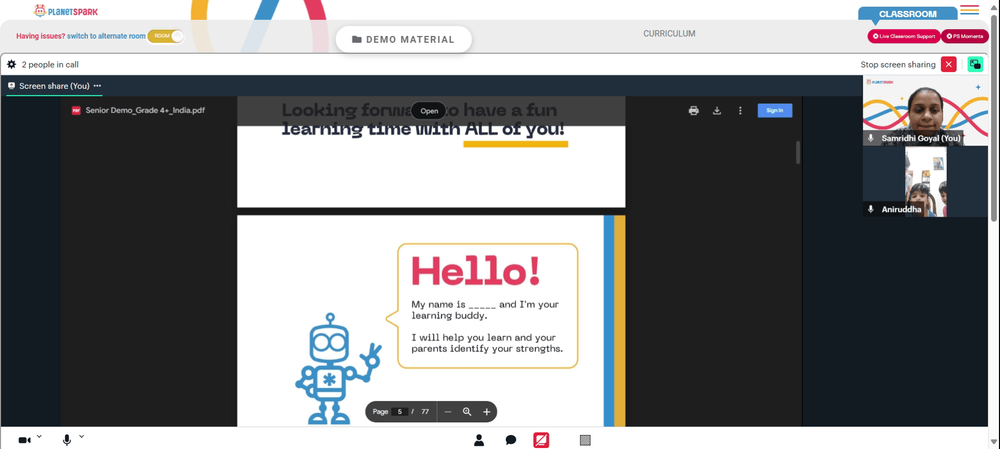
Task: Select the Screen share (You) tab
Action: [x=54, y=85]
